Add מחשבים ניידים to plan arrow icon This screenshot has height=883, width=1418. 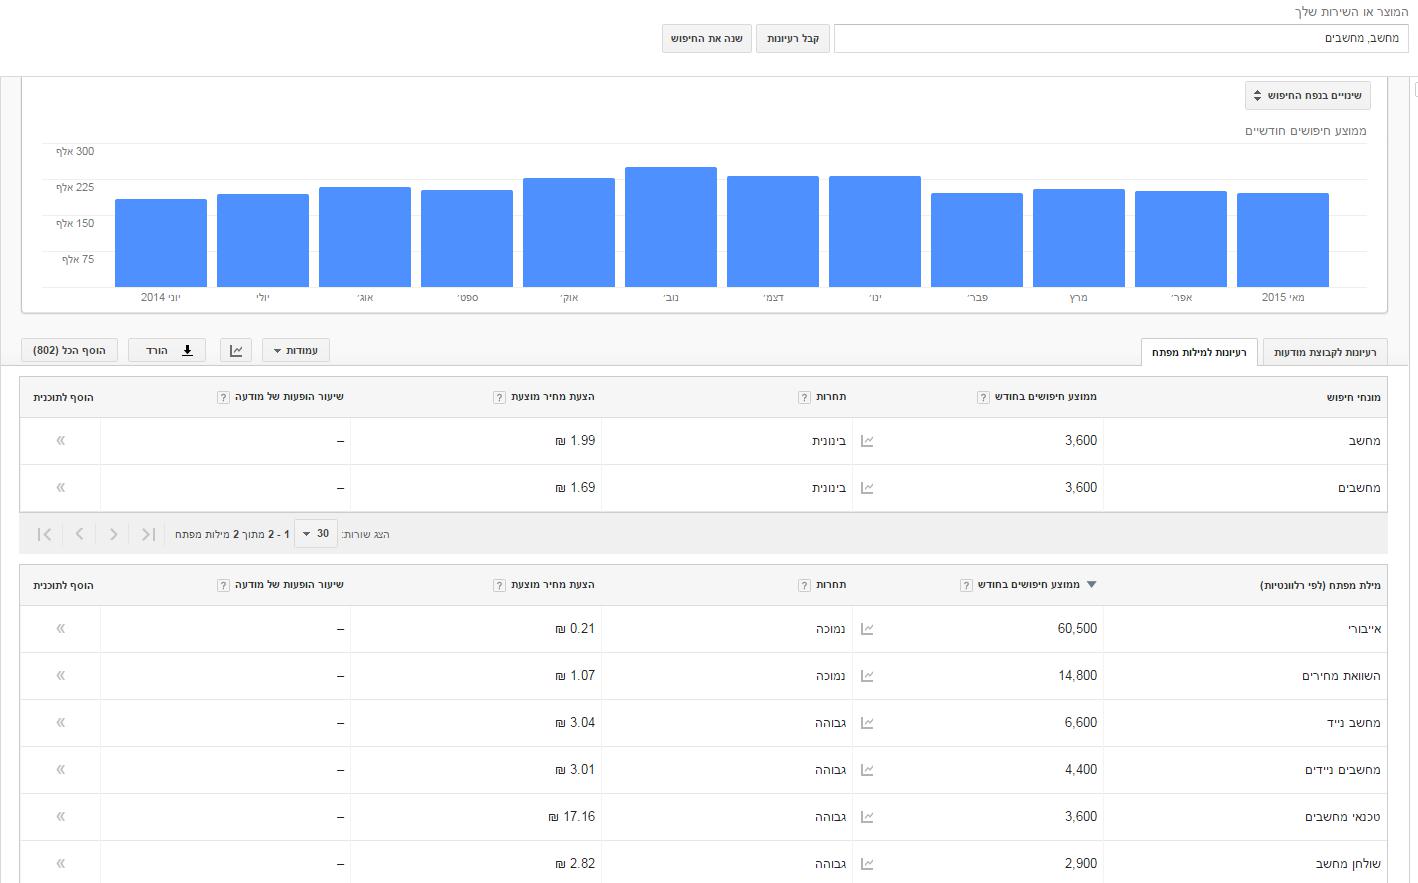pyautogui.click(x=61, y=769)
